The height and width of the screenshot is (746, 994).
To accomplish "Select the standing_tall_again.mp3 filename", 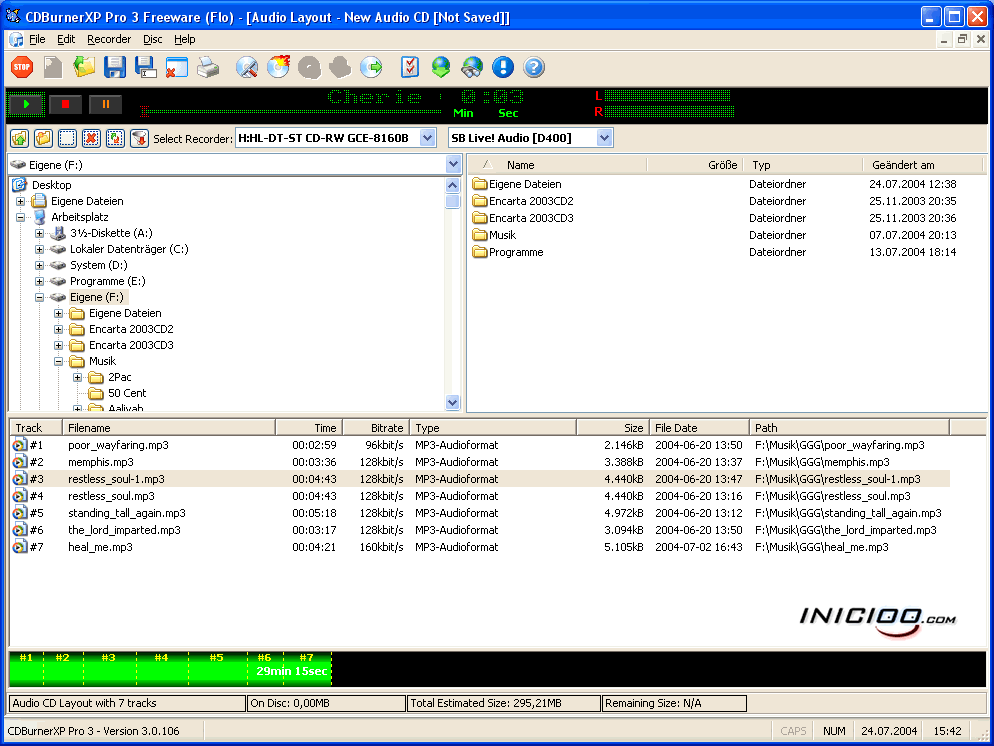I will click(127, 513).
